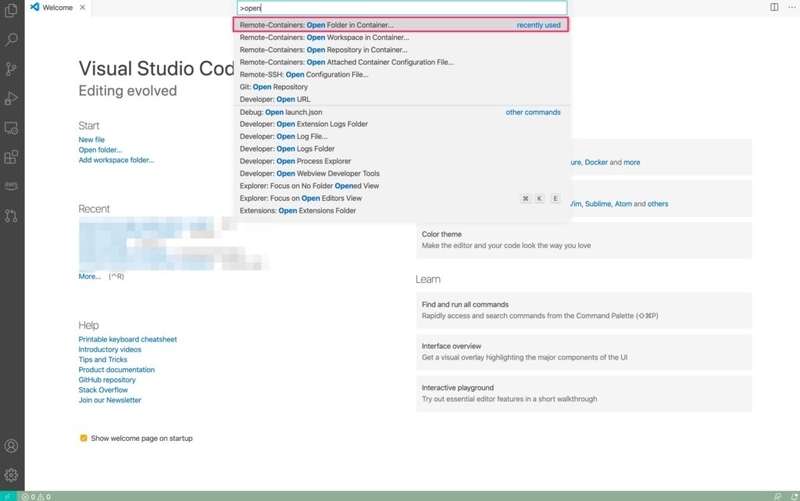Click the others keymap link
Image resolution: width=800 pixels, height=501 pixels.
pyautogui.click(x=658, y=204)
